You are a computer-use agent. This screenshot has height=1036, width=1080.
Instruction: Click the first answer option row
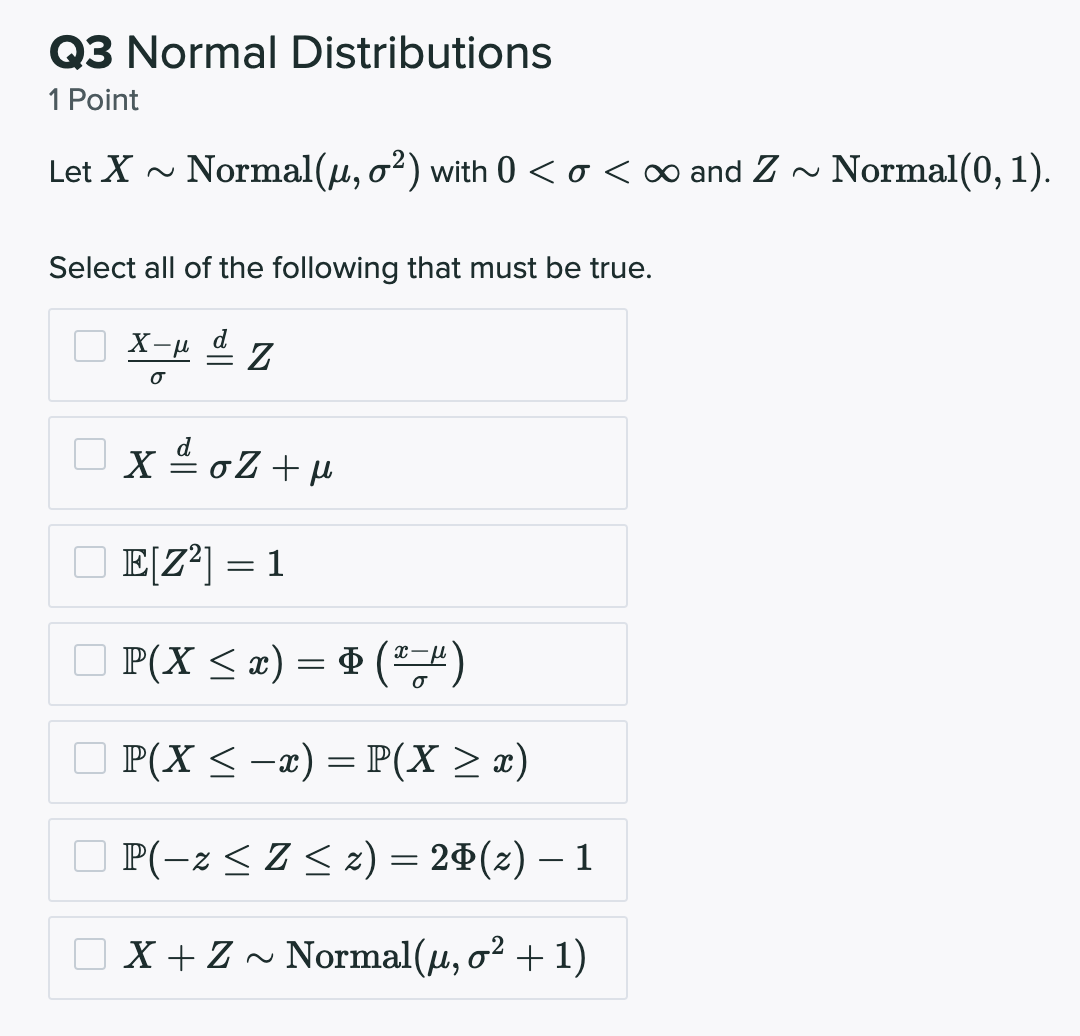(337, 355)
